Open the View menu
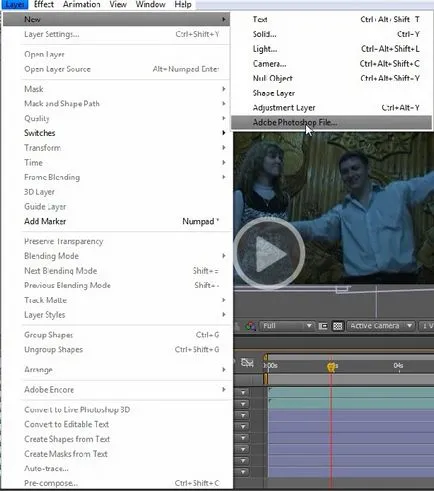 [118, 5]
